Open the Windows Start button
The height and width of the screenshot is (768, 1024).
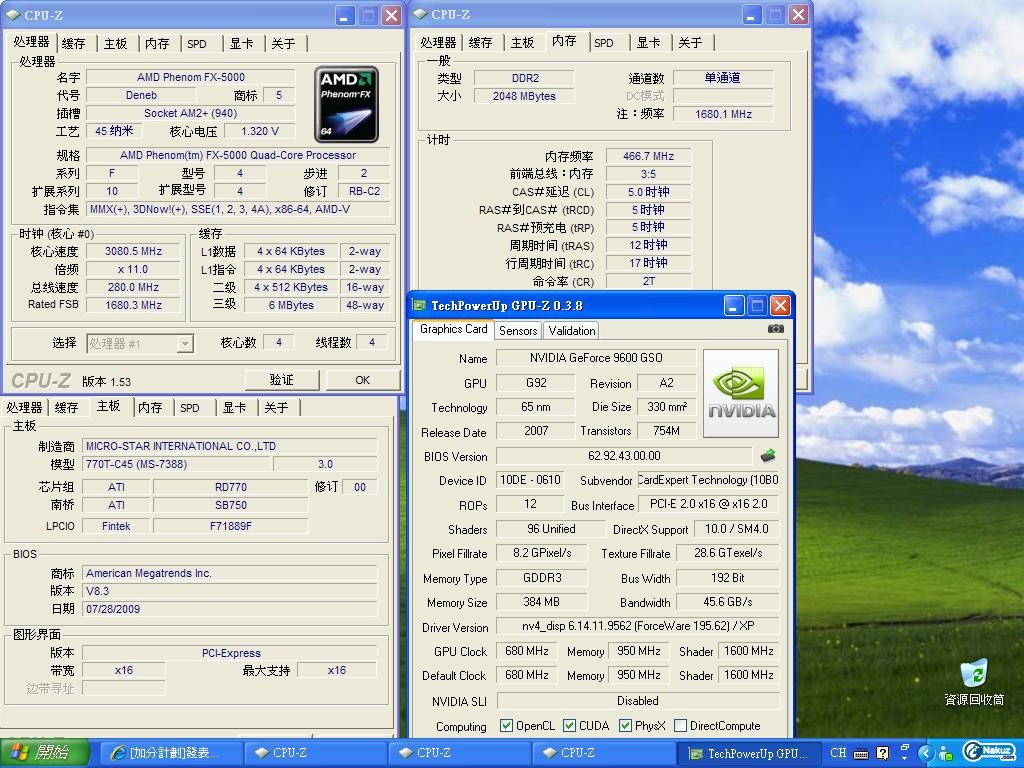[x=44, y=753]
